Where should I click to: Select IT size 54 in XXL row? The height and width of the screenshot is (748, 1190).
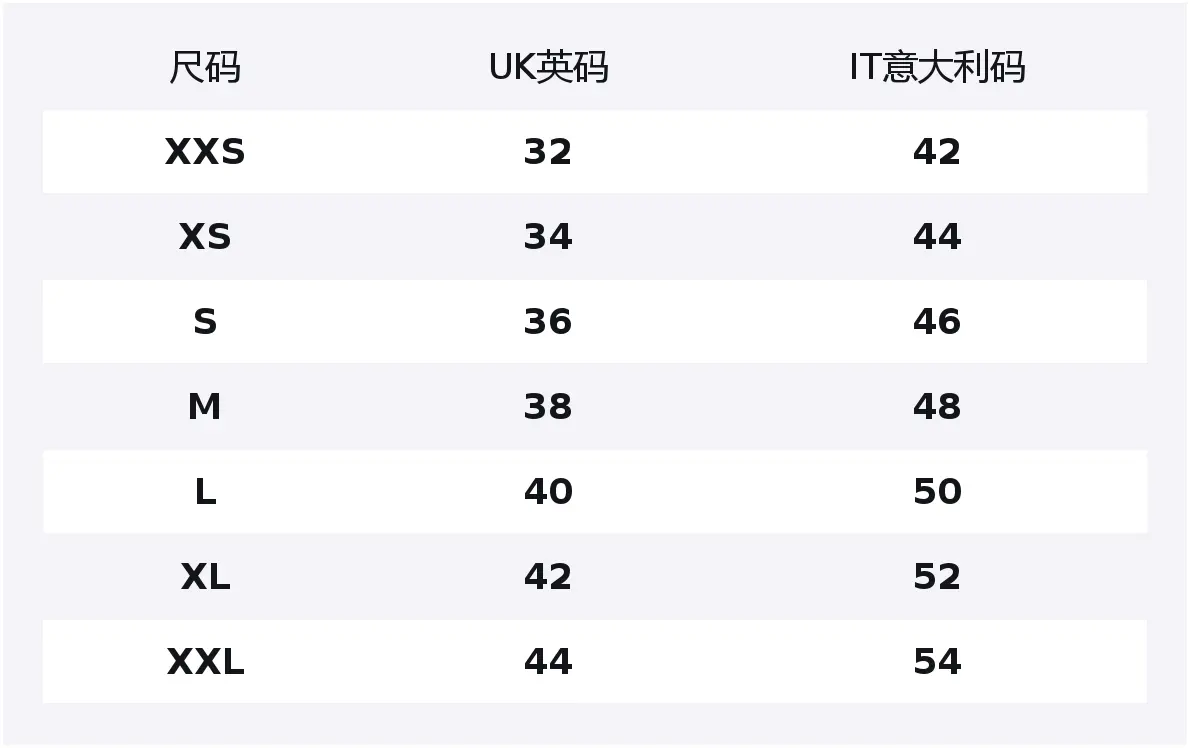(x=937, y=662)
